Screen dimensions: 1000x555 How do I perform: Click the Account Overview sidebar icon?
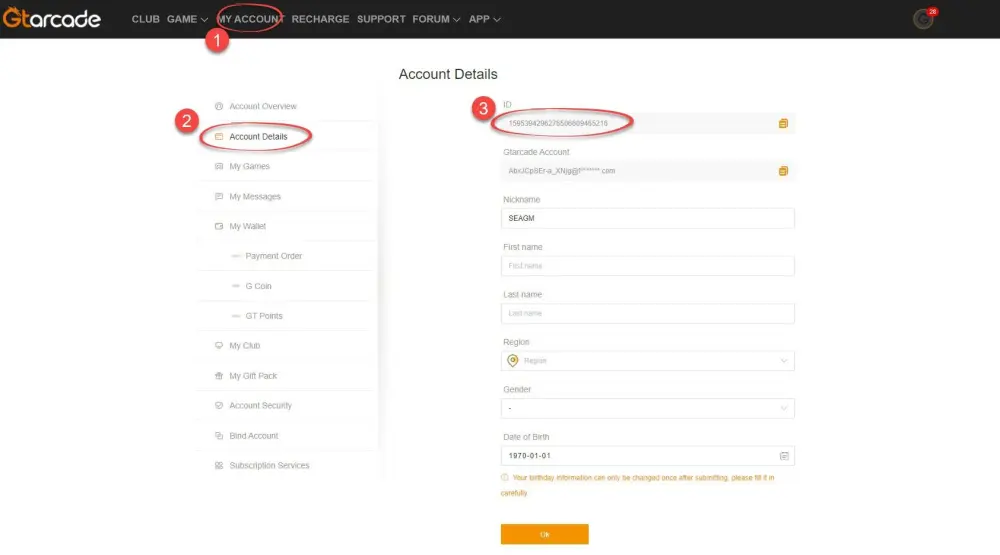[219, 106]
